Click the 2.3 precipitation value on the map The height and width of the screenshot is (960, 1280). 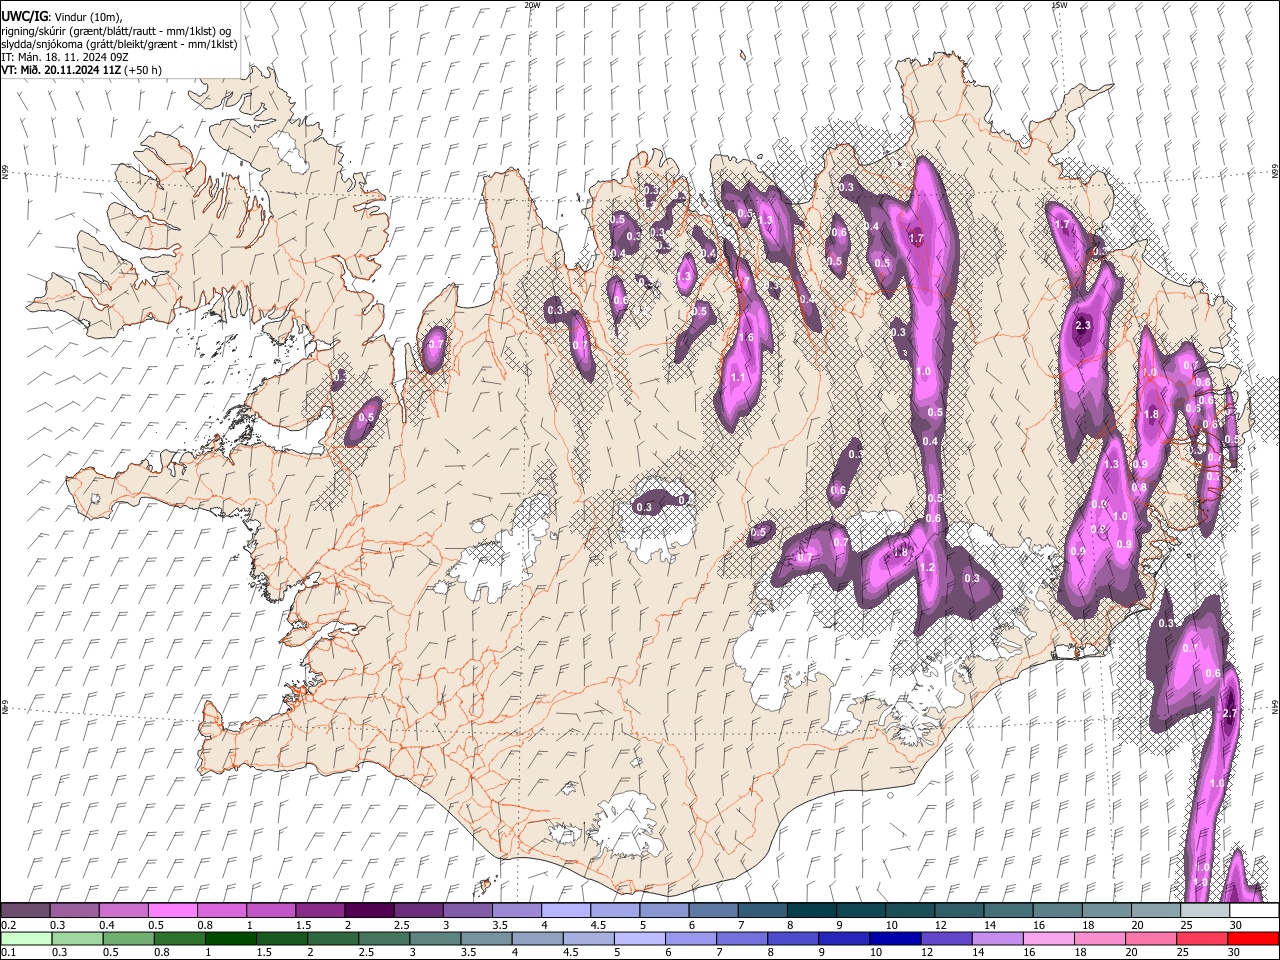pyautogui.click(x=1082, y=326)
